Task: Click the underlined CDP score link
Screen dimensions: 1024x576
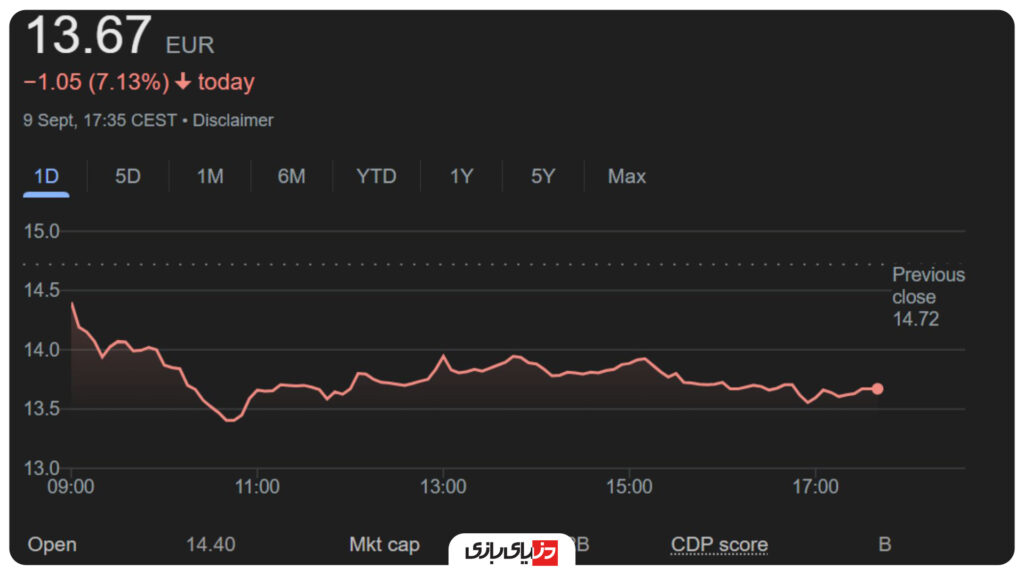Action: [719, 545]
